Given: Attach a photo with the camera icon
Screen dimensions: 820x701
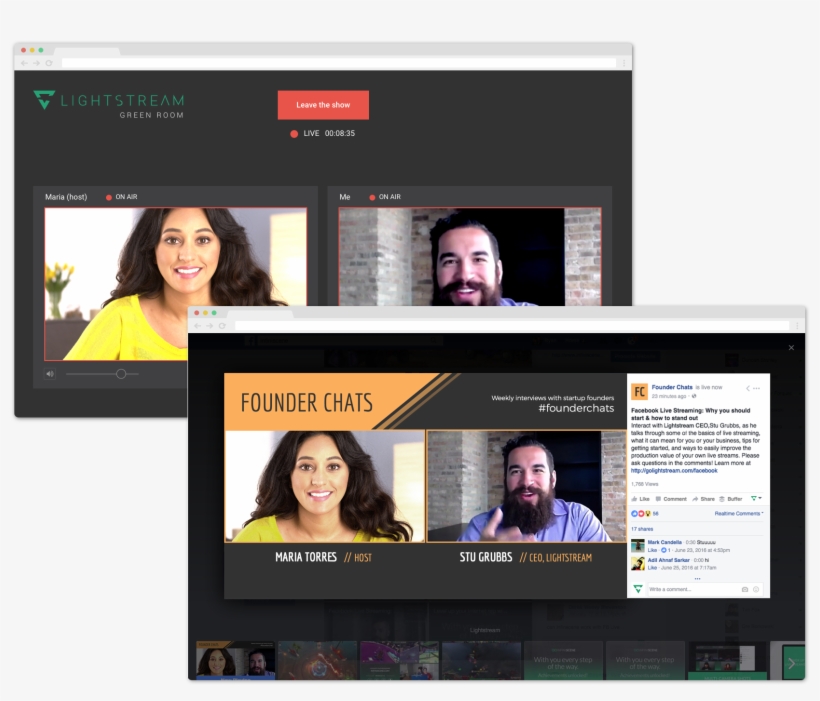Looking at the screenshot, I should [745, 590].
